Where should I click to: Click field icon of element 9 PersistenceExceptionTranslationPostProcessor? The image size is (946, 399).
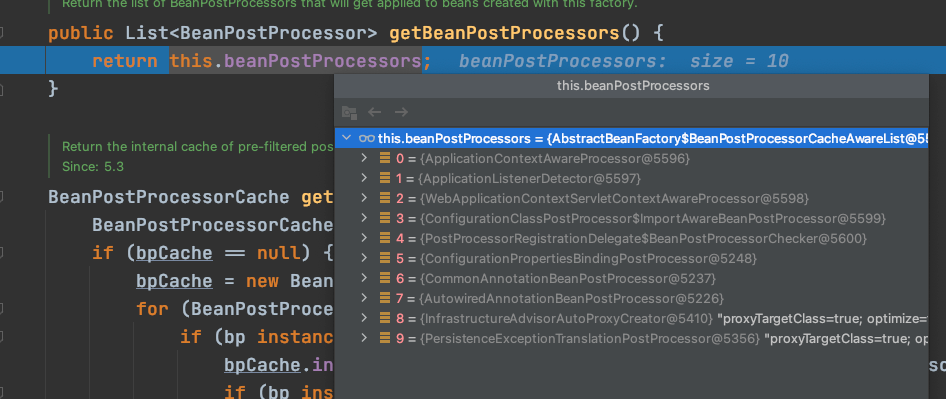pyautogui.click(x=385, y=338)
